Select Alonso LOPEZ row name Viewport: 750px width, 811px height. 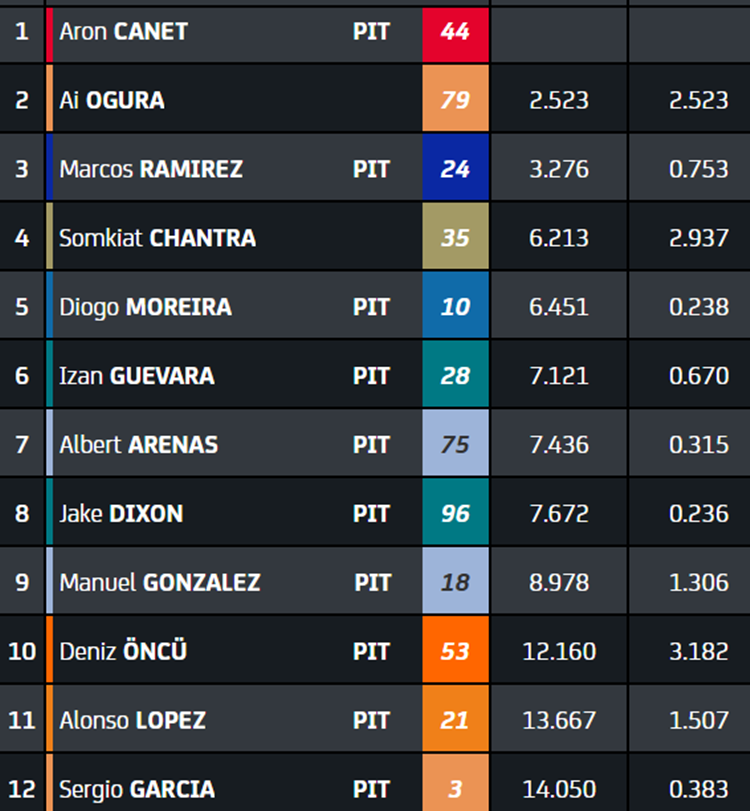point(132,720)
